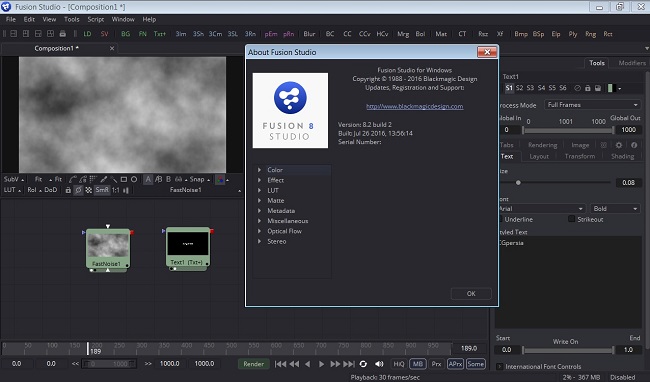Expand the Stereo category in the About dialog
Screen dimensions: 650x382
tap(259, 242)
